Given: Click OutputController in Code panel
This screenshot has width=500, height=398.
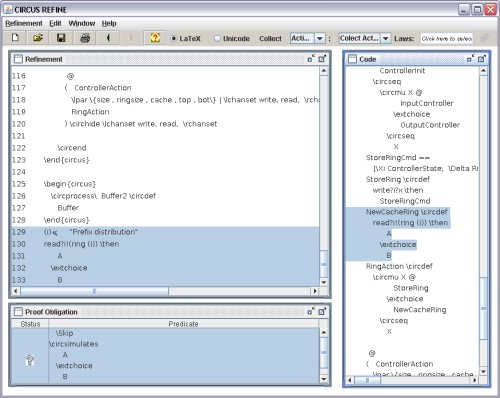Looking at the screenshot, I should [x=430, y=125].
